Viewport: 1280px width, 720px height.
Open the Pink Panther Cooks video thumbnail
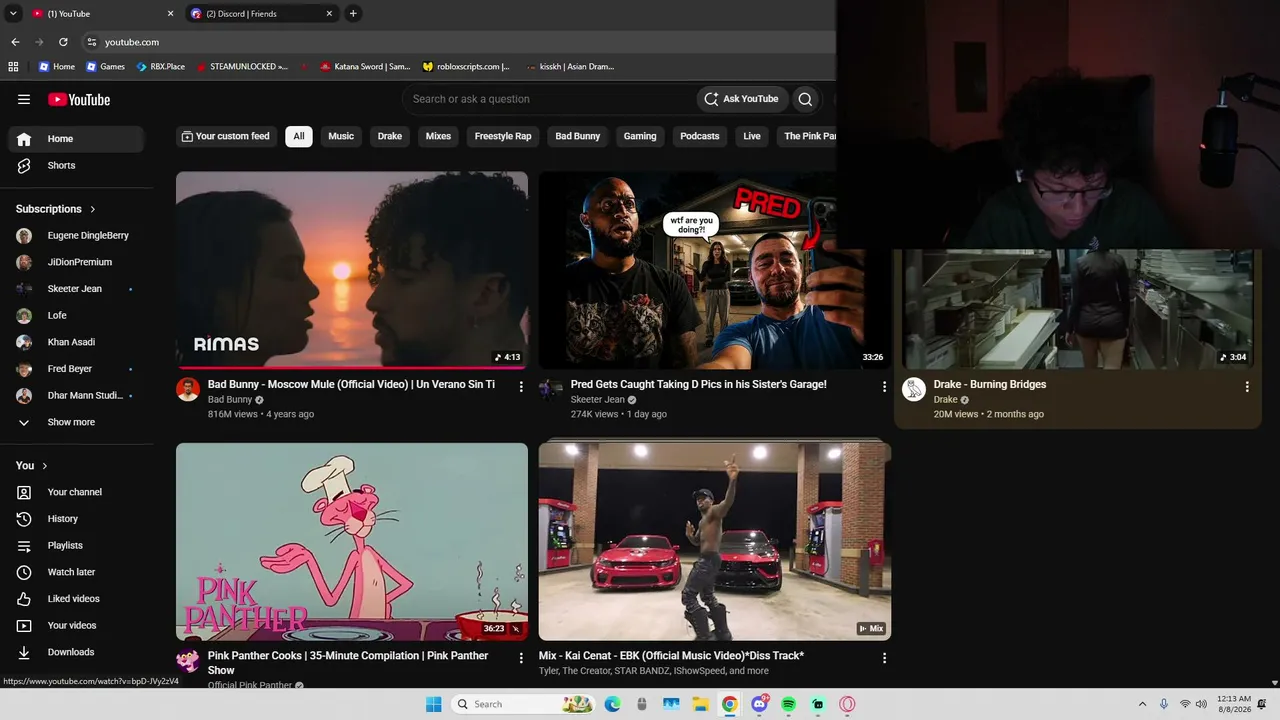click(x=352, y=542)
